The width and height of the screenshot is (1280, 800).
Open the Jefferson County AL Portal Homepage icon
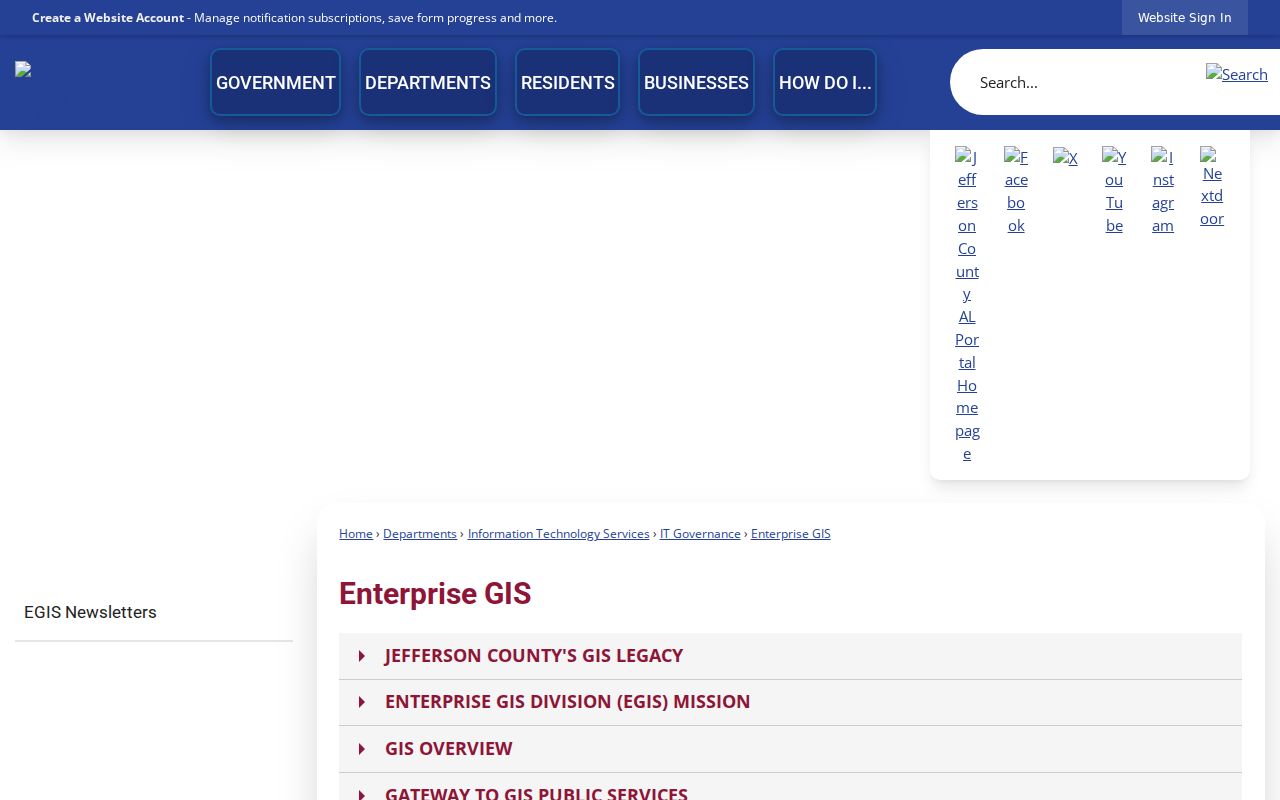coord(967,305)
